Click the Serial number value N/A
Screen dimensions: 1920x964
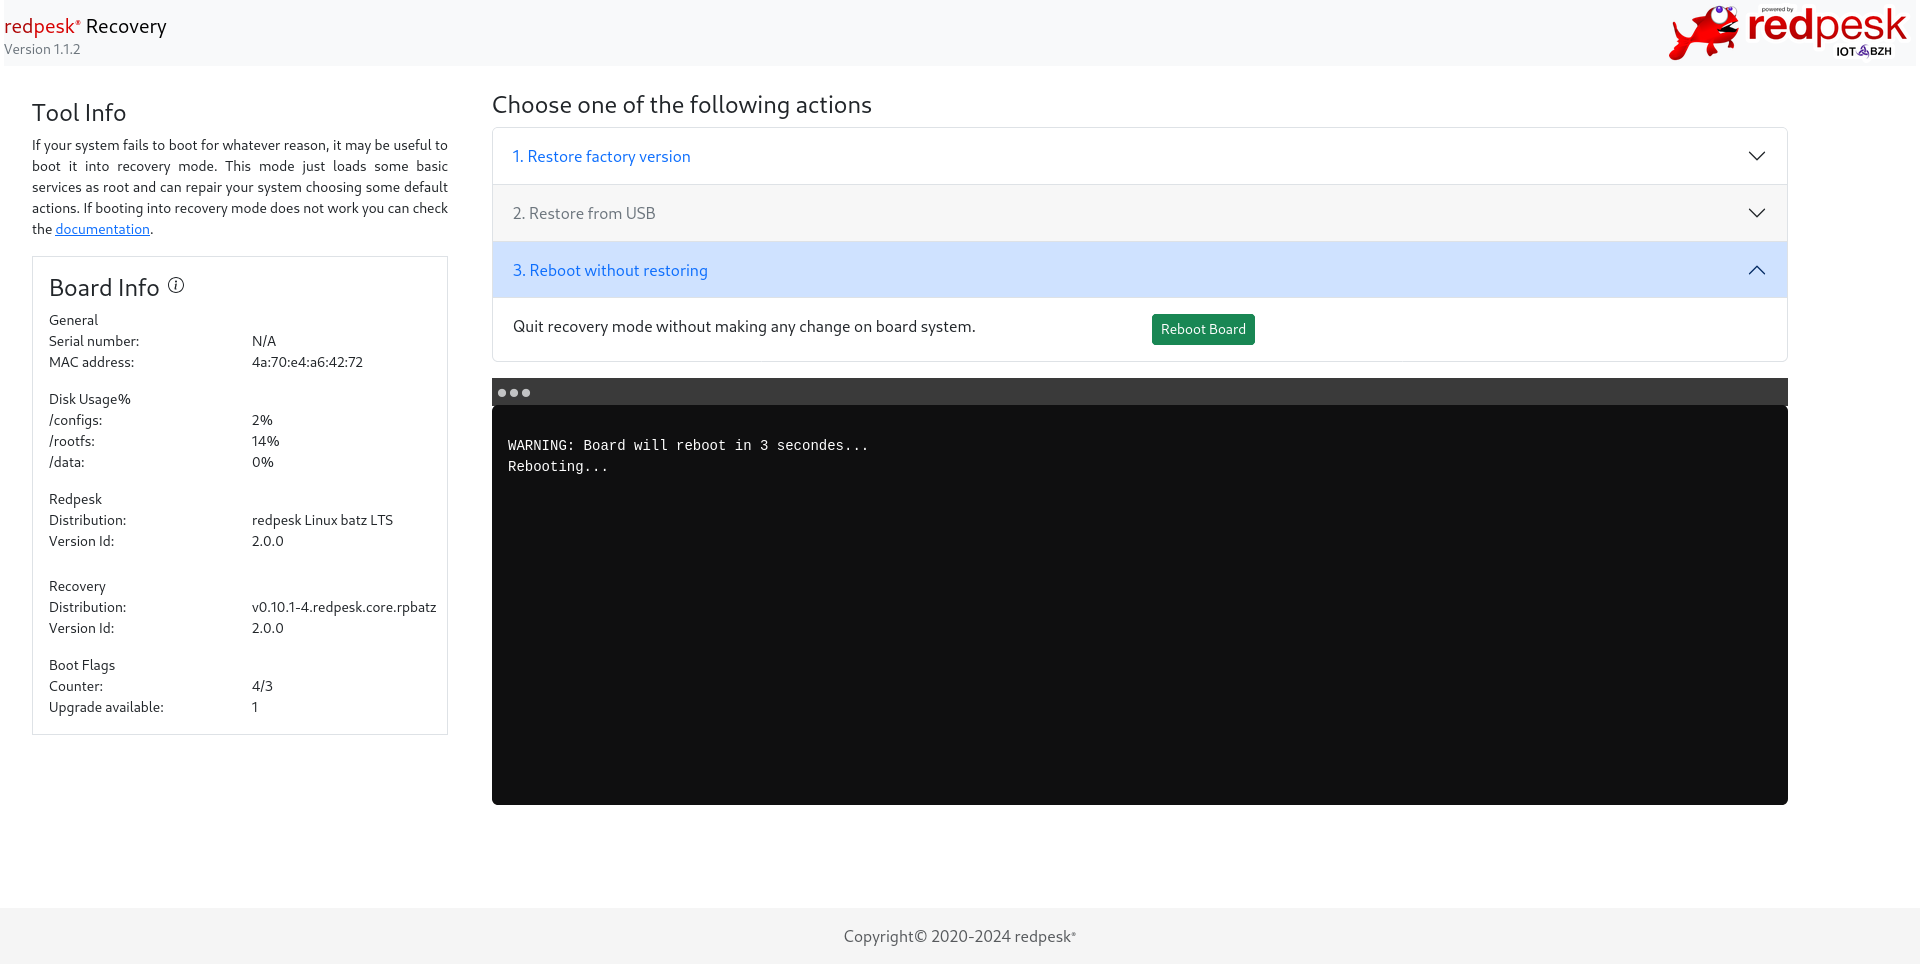pos(264,341)
